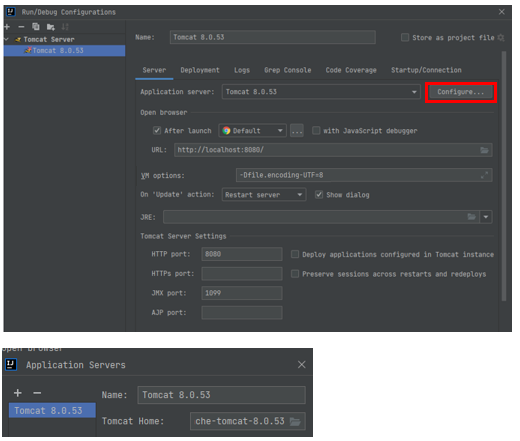
Task: Add a new run configuration with plus icon
Action: tap(7, 27)
